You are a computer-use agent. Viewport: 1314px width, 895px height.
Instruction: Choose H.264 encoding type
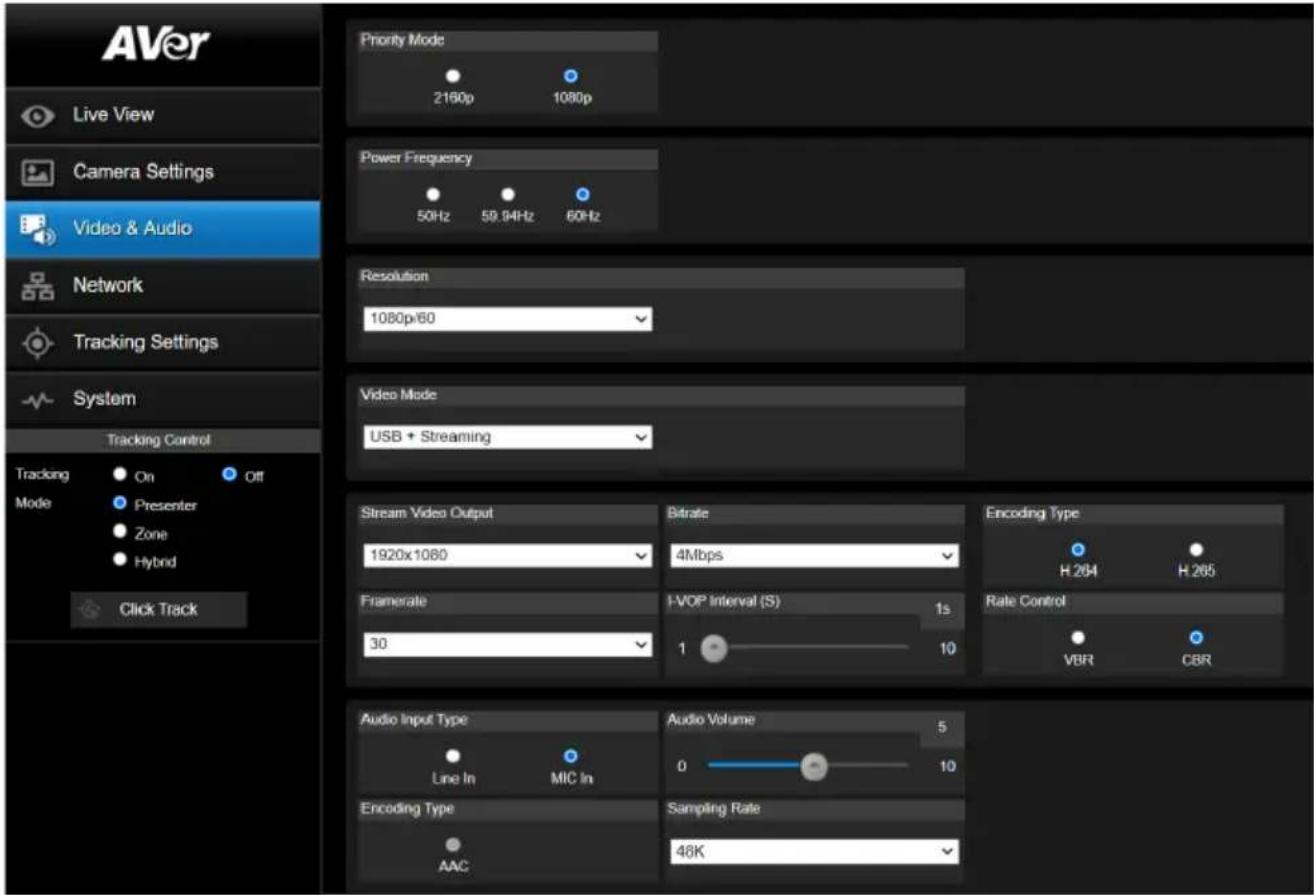(x=1078, y=549)
